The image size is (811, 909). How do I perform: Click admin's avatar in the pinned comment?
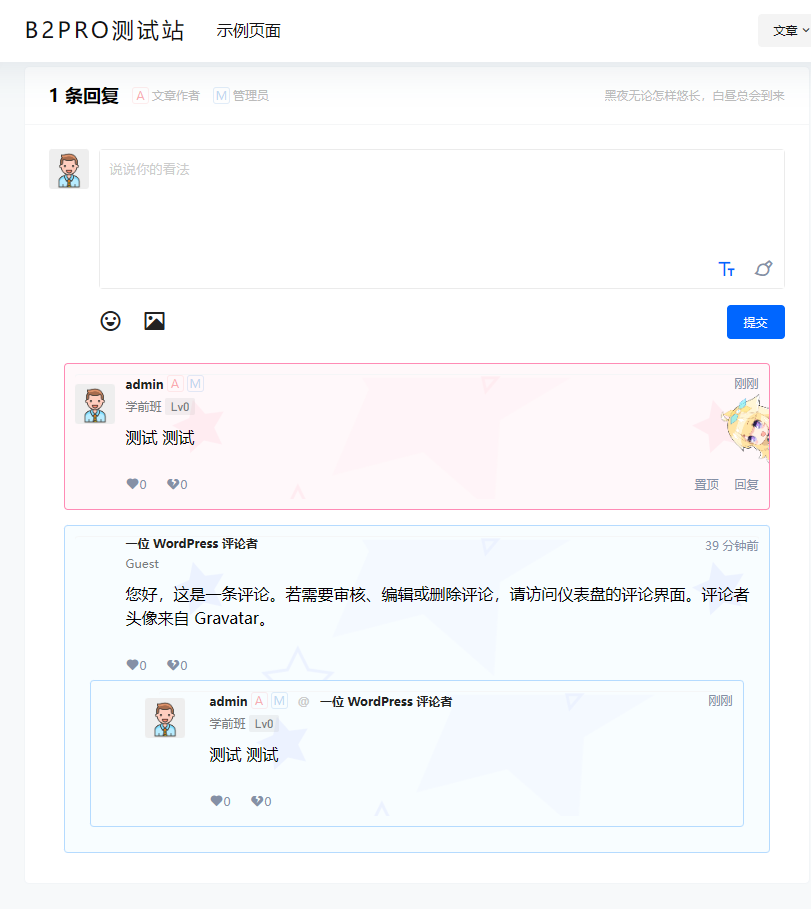pos(95,404)
